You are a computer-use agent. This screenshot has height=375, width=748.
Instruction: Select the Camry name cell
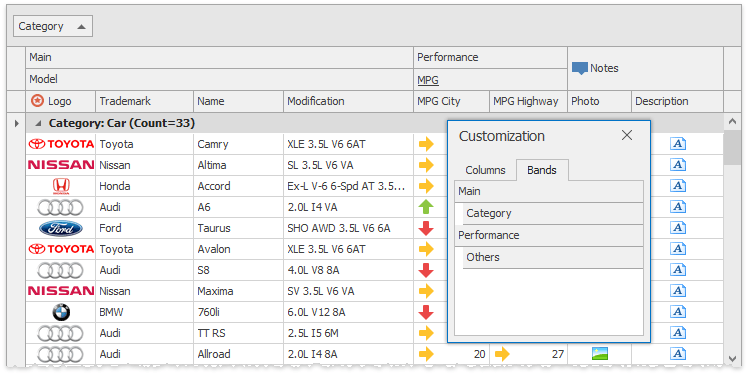239,144
